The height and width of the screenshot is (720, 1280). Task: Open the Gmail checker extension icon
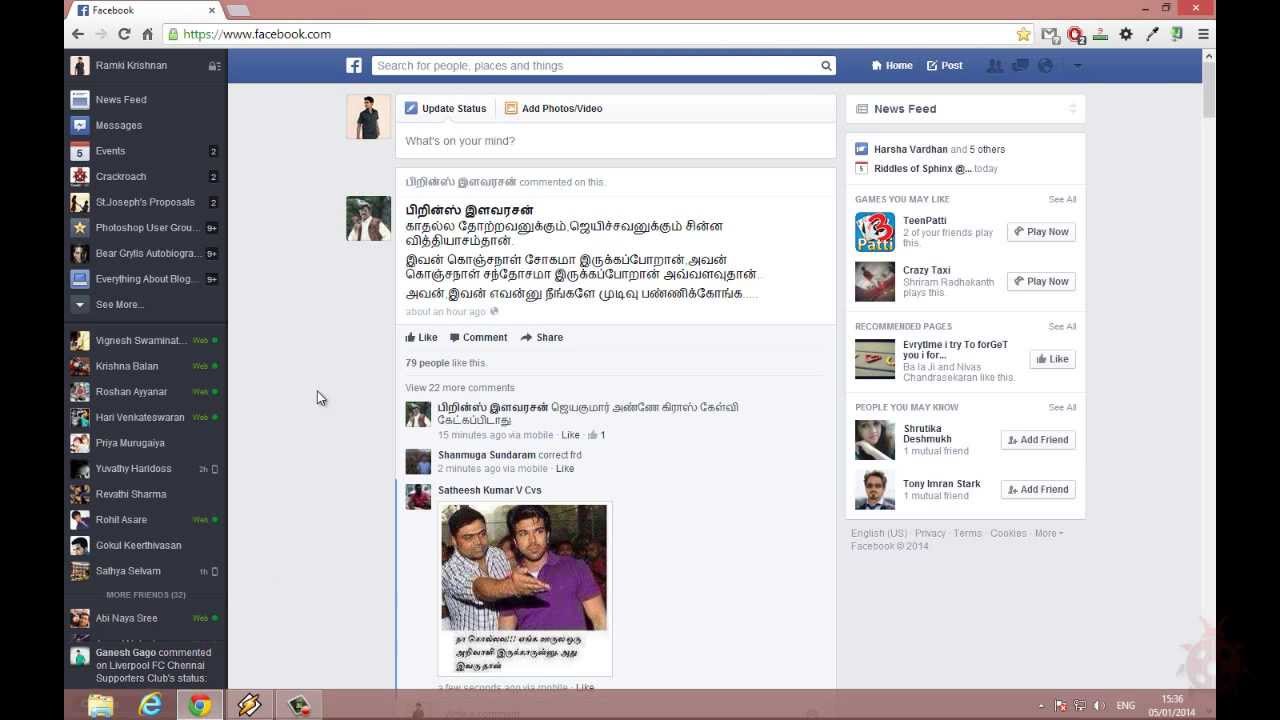point(1050,34)
